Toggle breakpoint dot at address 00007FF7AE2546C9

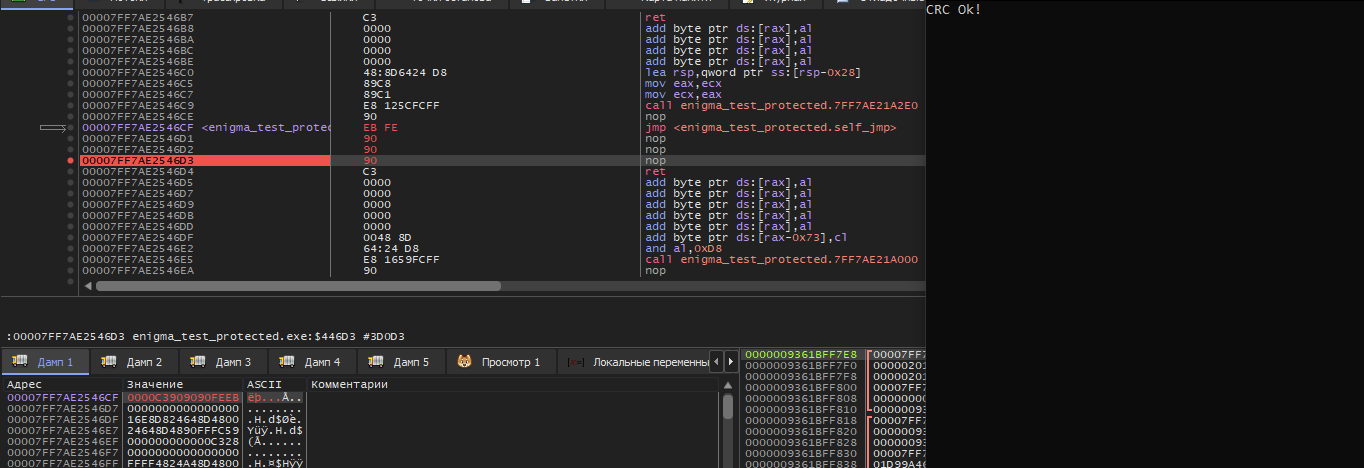pos(69,105)
